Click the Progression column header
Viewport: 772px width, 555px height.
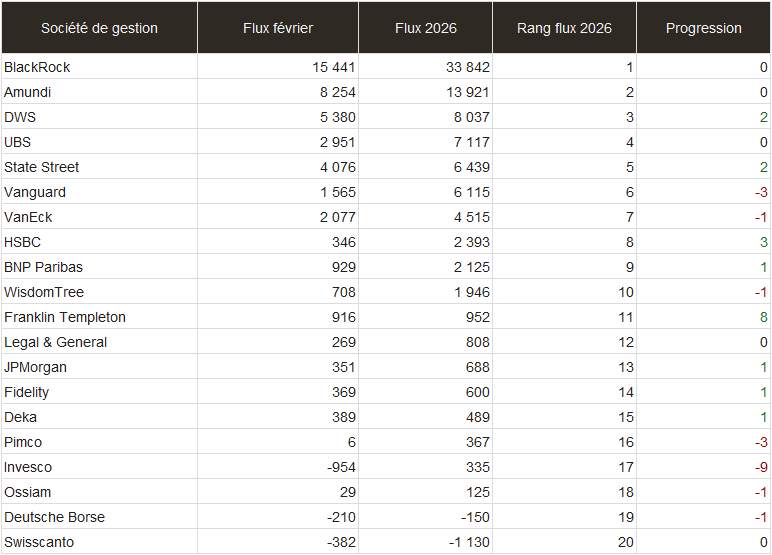point(703,28)
